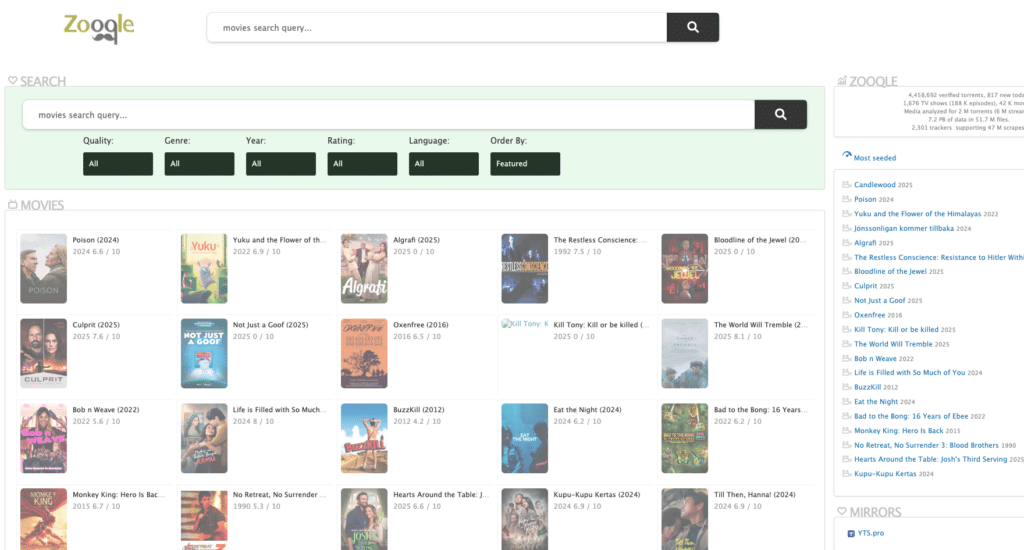Open the Hearts Around the Table poster
This screenshot has height=550, width=1024.
pos(364,519)
